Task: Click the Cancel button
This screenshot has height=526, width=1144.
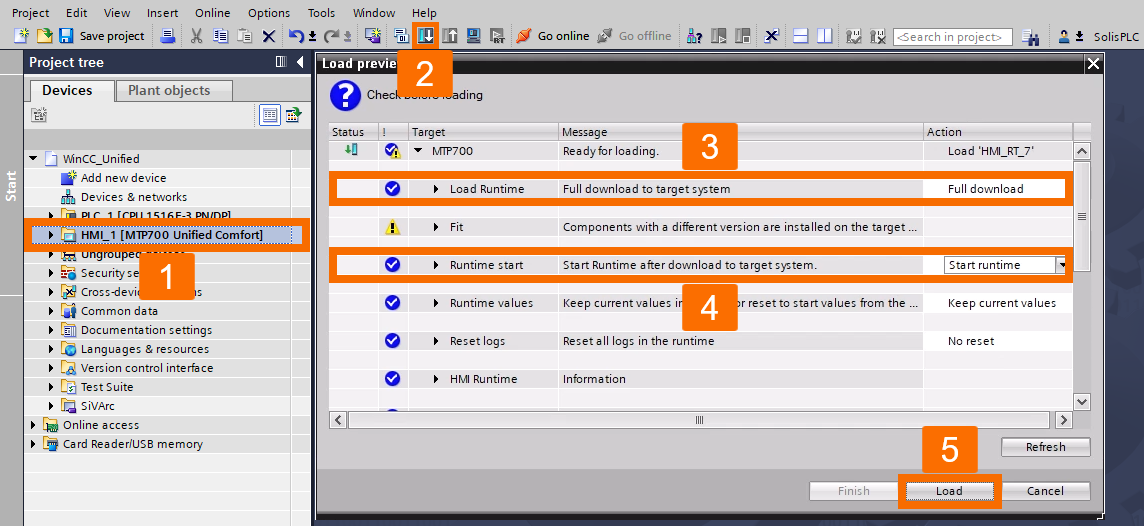Action: 1046,491
